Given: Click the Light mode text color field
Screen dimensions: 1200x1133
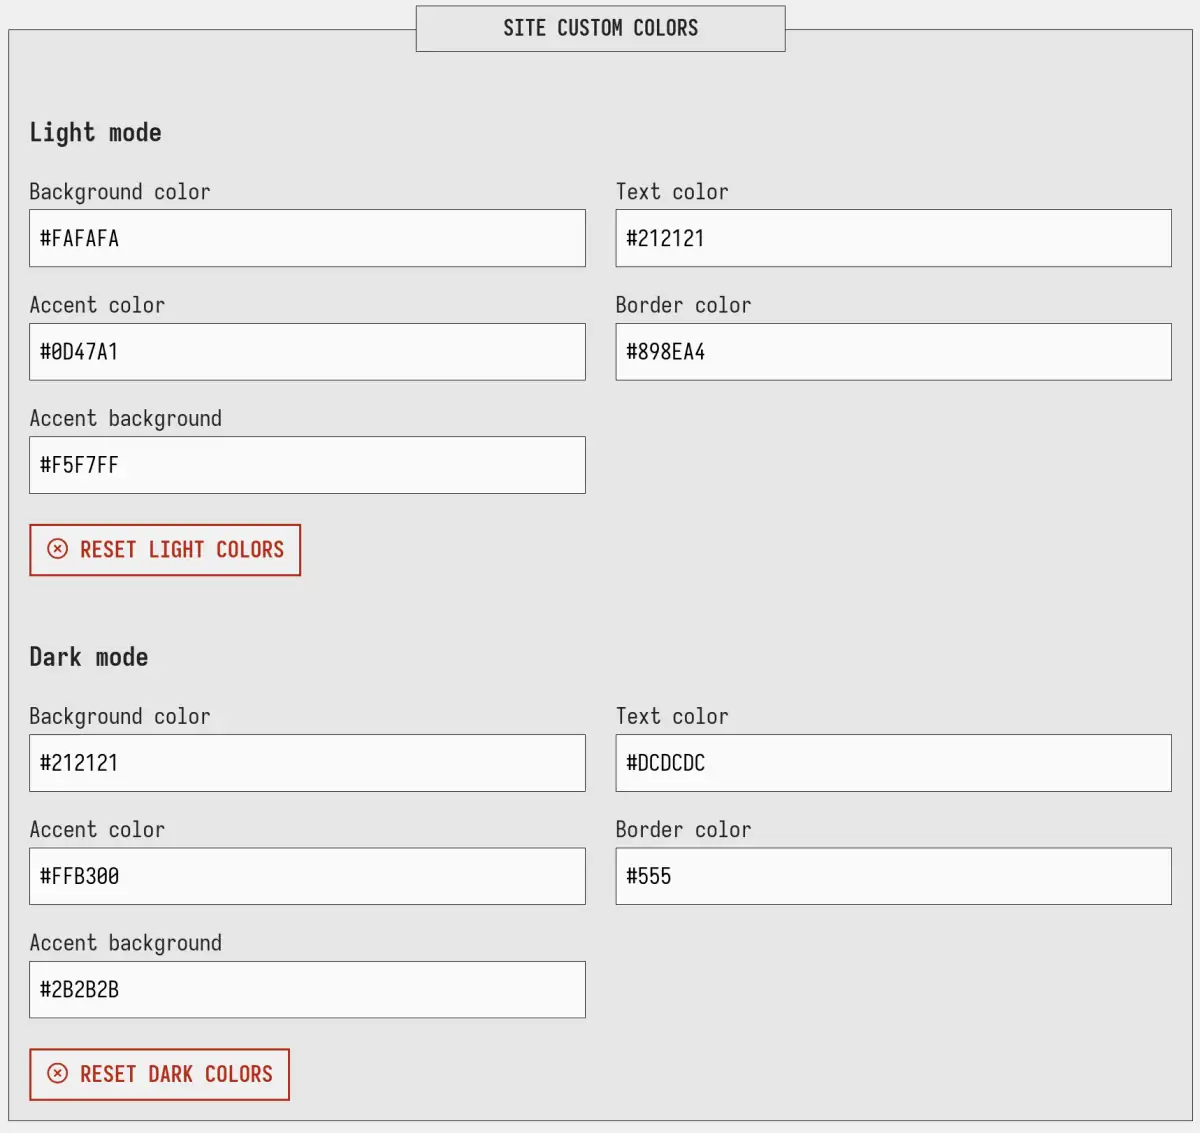Looking at the screenshot, I should 893,238.
